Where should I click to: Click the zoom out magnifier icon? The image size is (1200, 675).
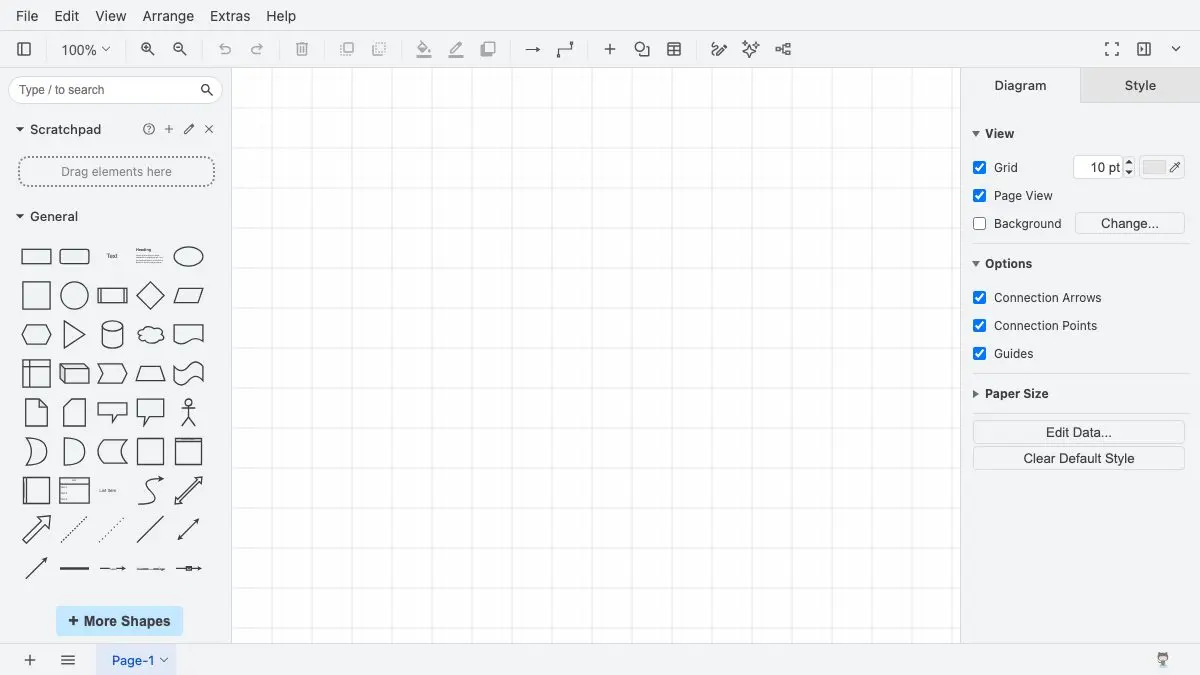(180, 49)
